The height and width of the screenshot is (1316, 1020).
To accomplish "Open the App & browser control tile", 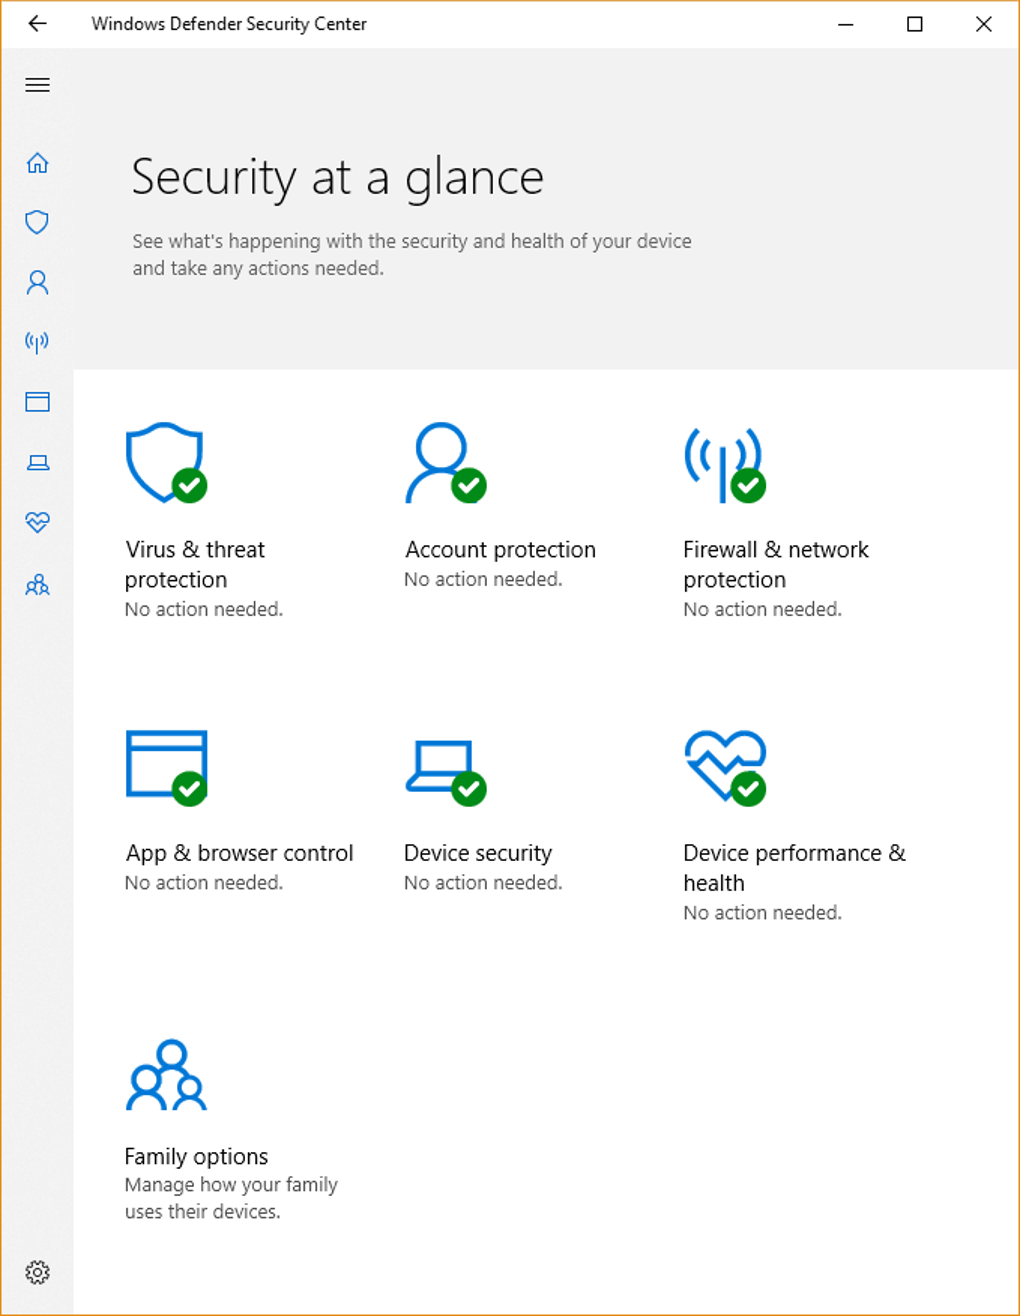I will 239,852.
